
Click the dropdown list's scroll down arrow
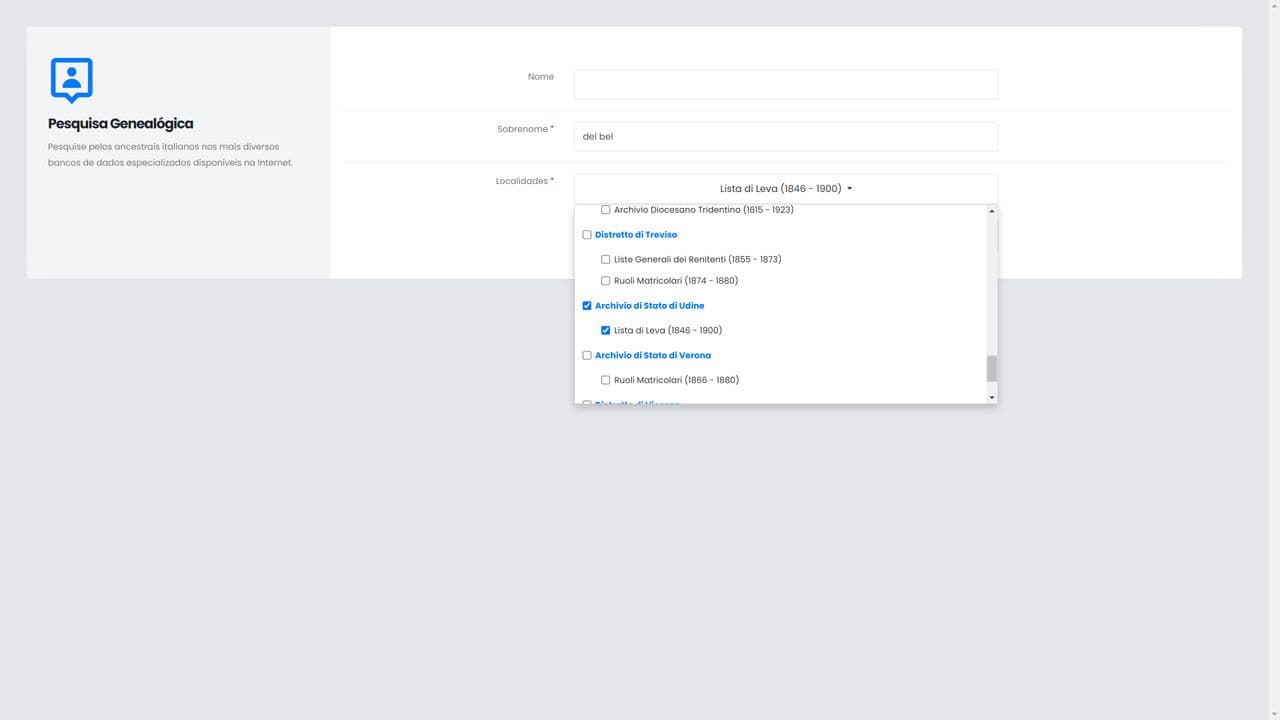pos(991,397)
